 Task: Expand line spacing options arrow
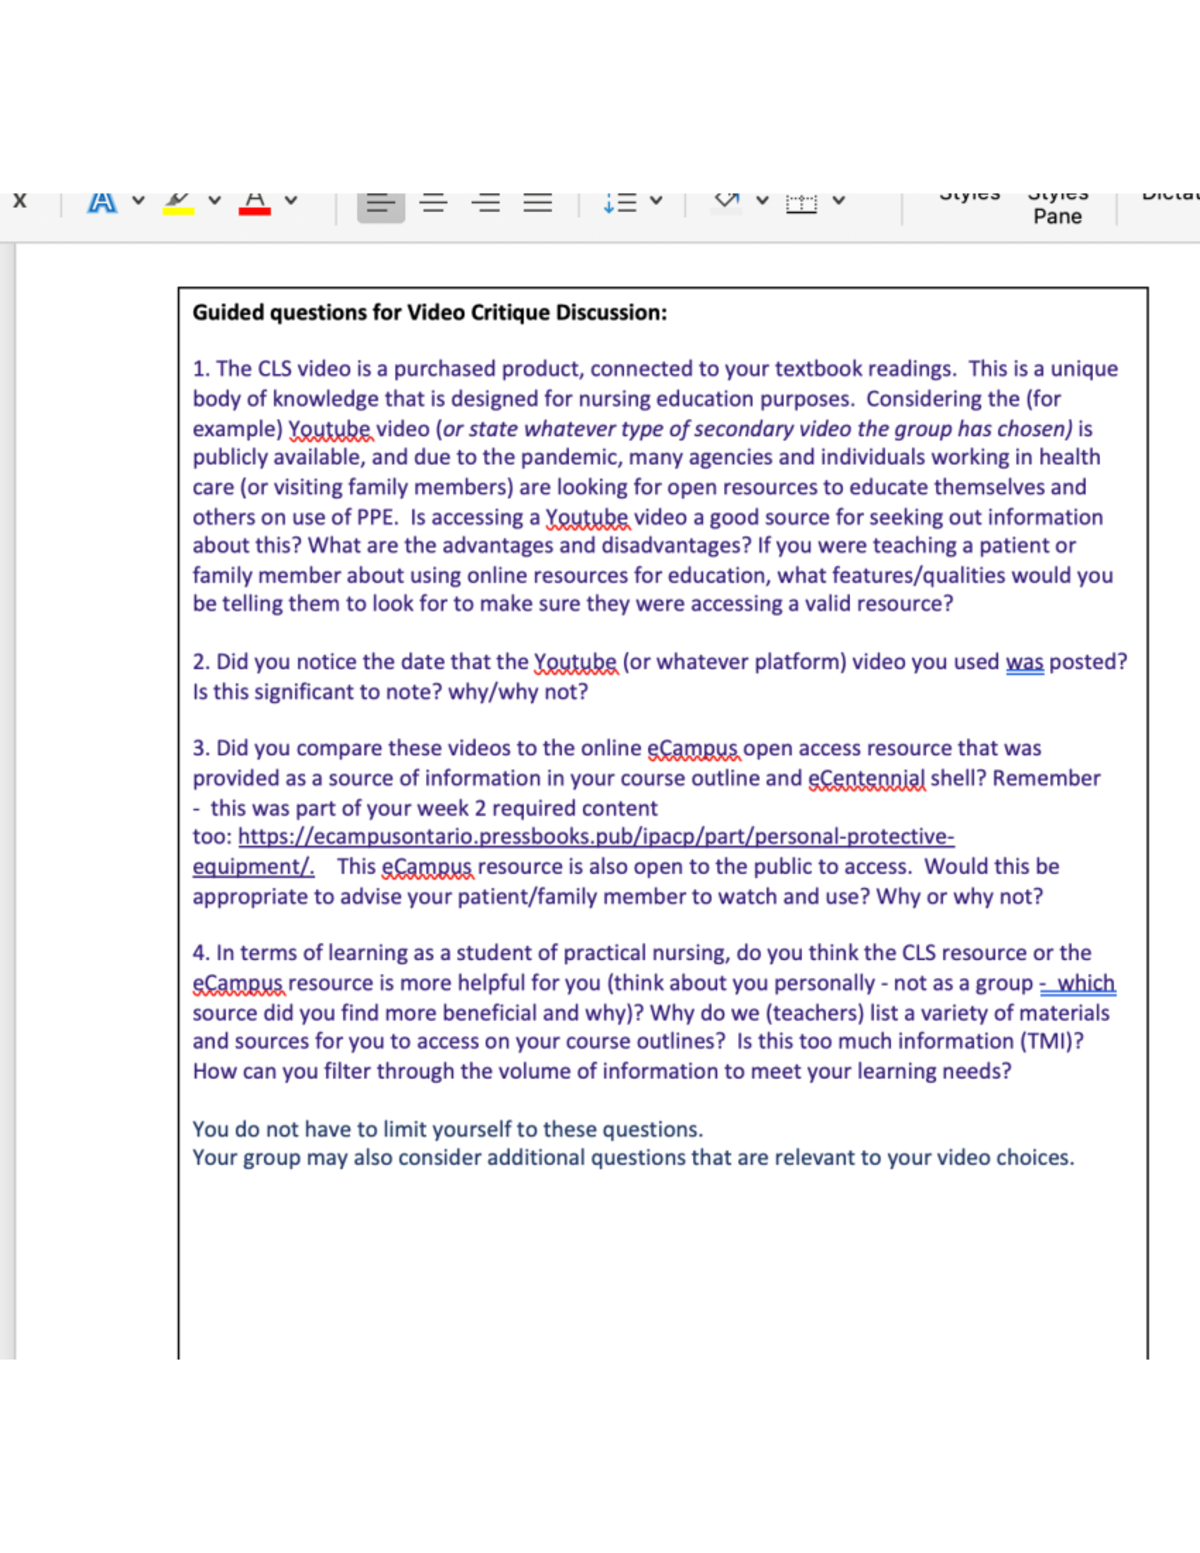click(656, 201)
